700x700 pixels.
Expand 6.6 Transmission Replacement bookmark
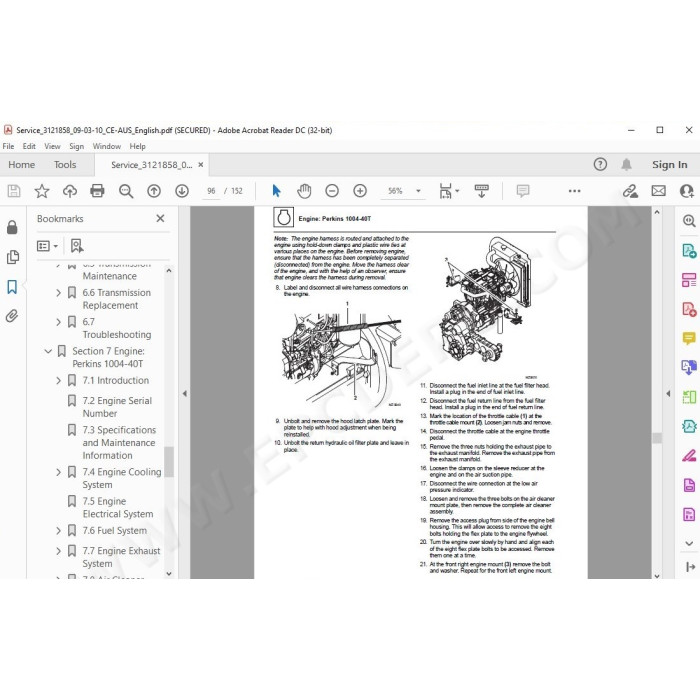tap(58, 293)
